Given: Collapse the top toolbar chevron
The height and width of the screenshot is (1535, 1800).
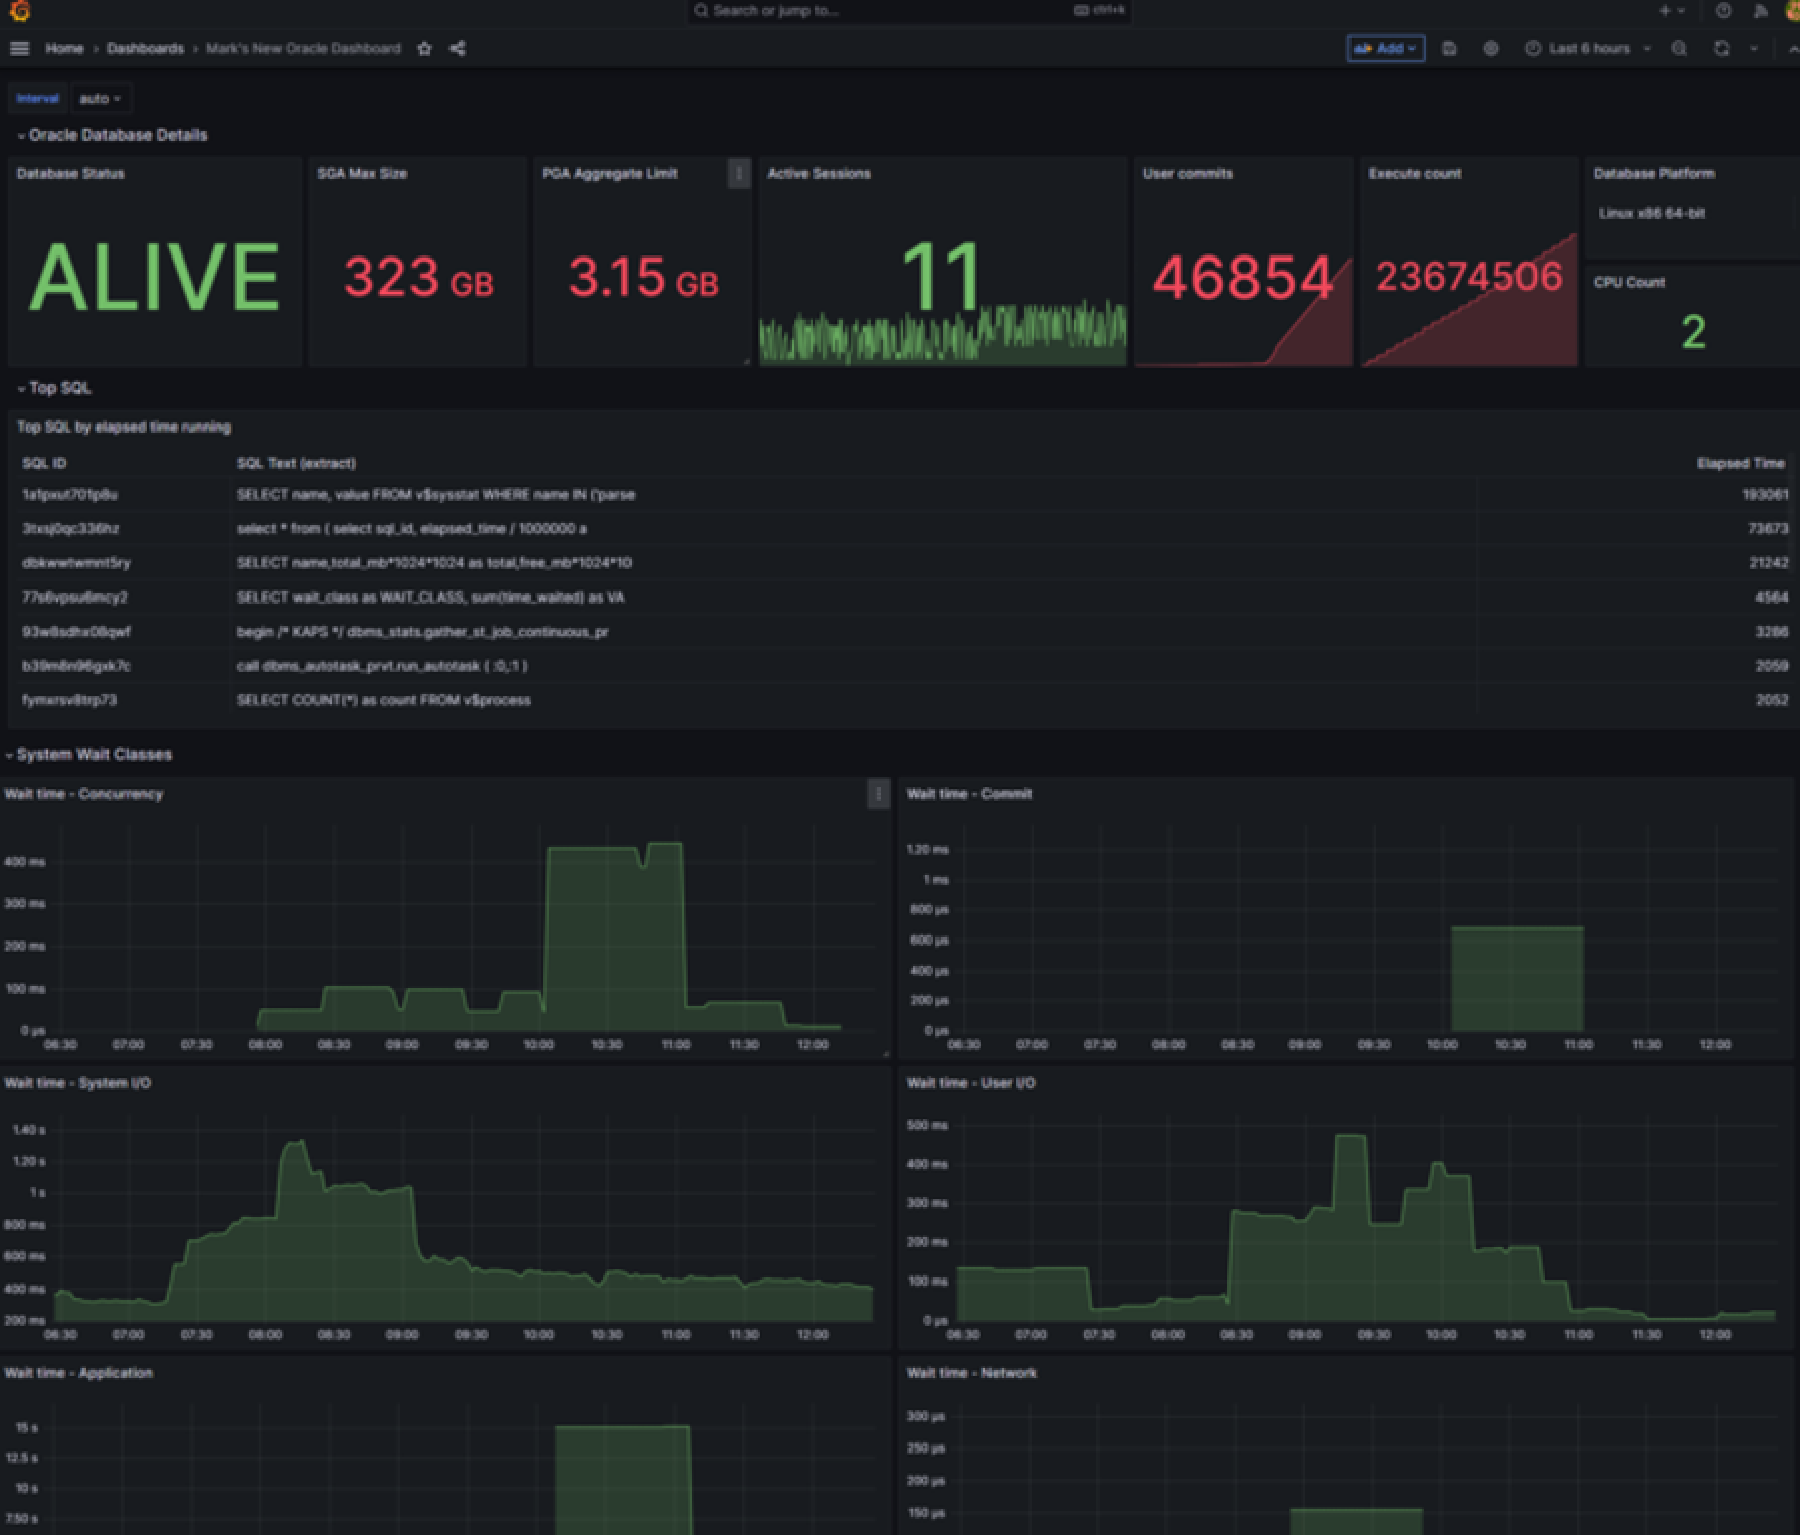Looking at the screenshot, I should coord(1792,48).
